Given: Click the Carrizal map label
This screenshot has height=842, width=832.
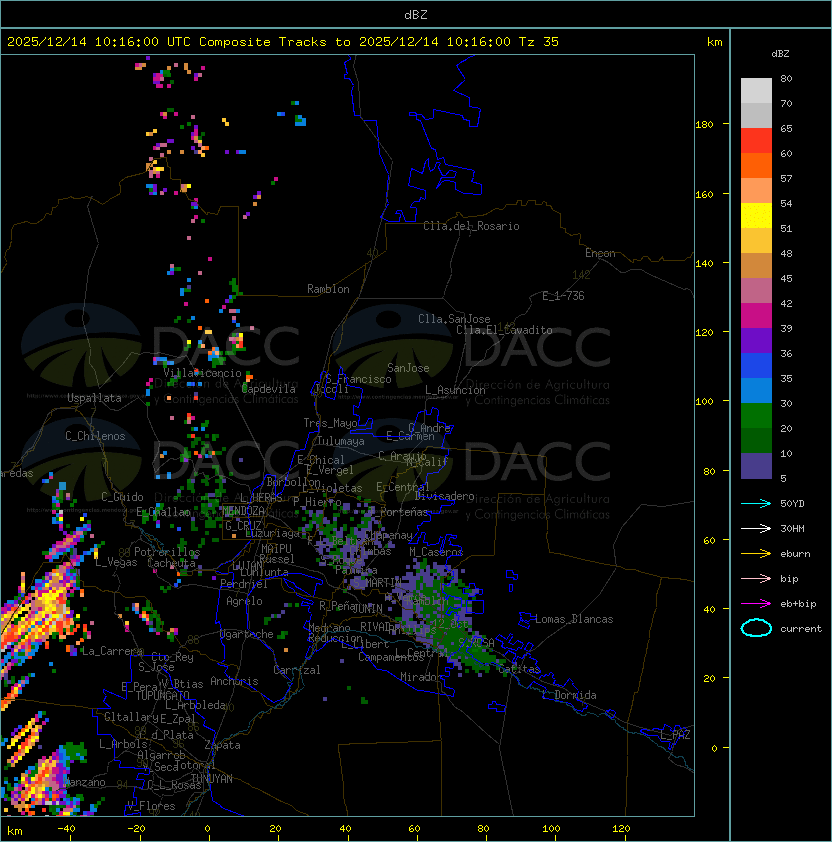Looking at the screenshot, I should pos(297,670).
